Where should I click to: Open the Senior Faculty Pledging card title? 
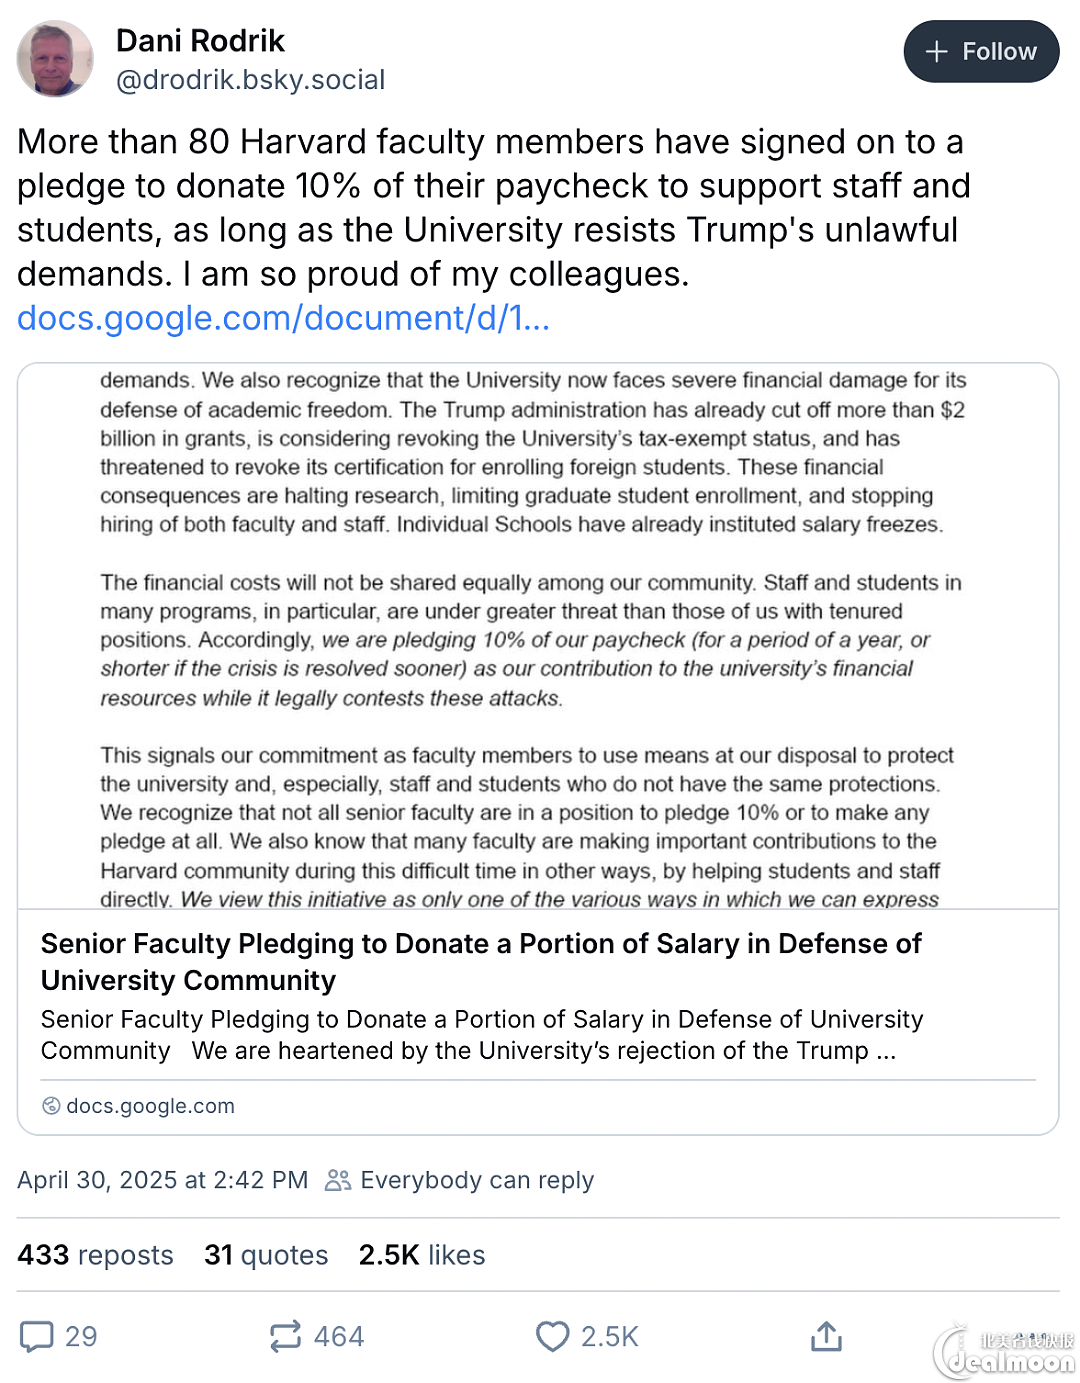[x=481, y=962]
